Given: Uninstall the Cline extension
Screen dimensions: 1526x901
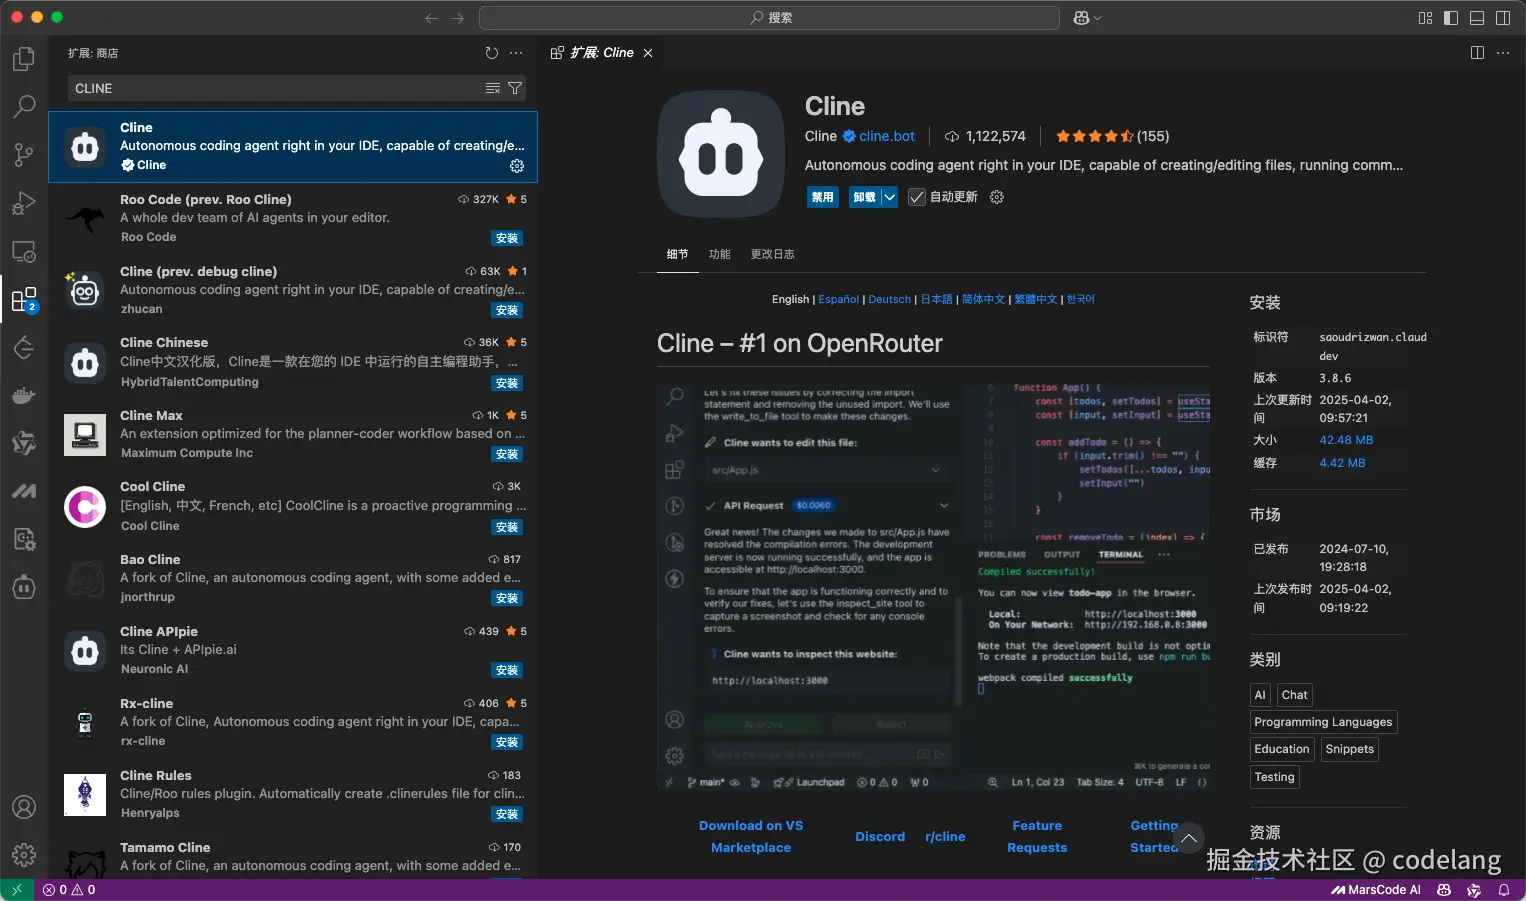Looking at the screenshot, I should 864,197.
